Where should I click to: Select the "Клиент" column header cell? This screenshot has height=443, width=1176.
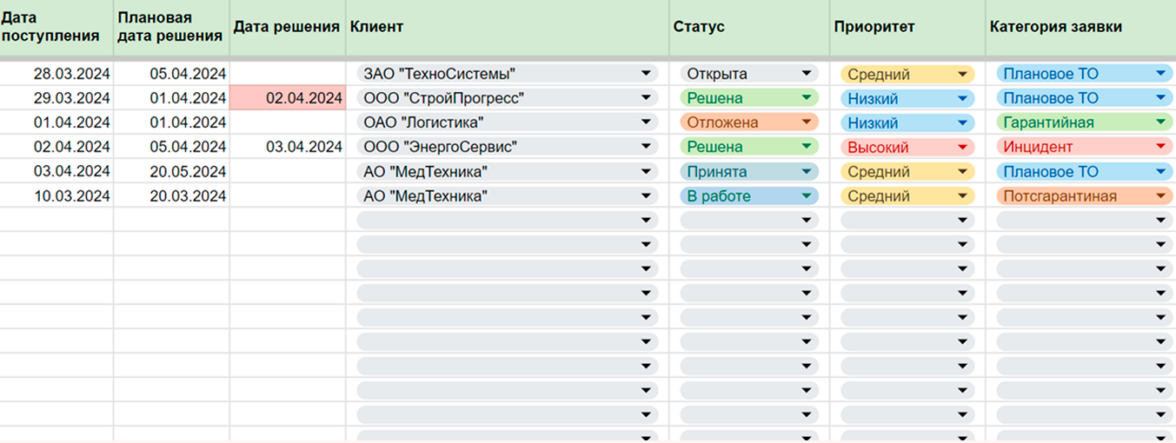pos(507,28)
